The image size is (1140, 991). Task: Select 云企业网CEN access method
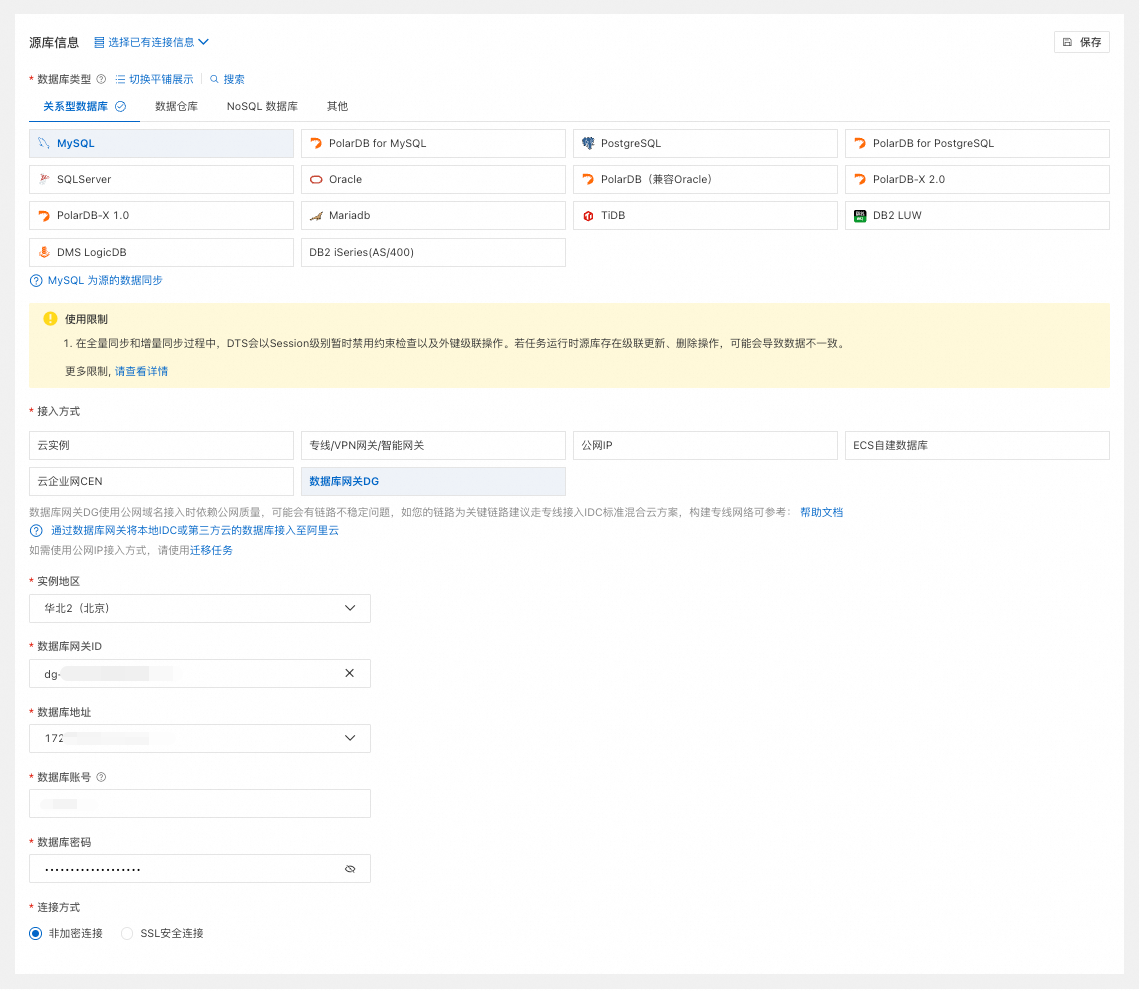(x=161, y=481)
